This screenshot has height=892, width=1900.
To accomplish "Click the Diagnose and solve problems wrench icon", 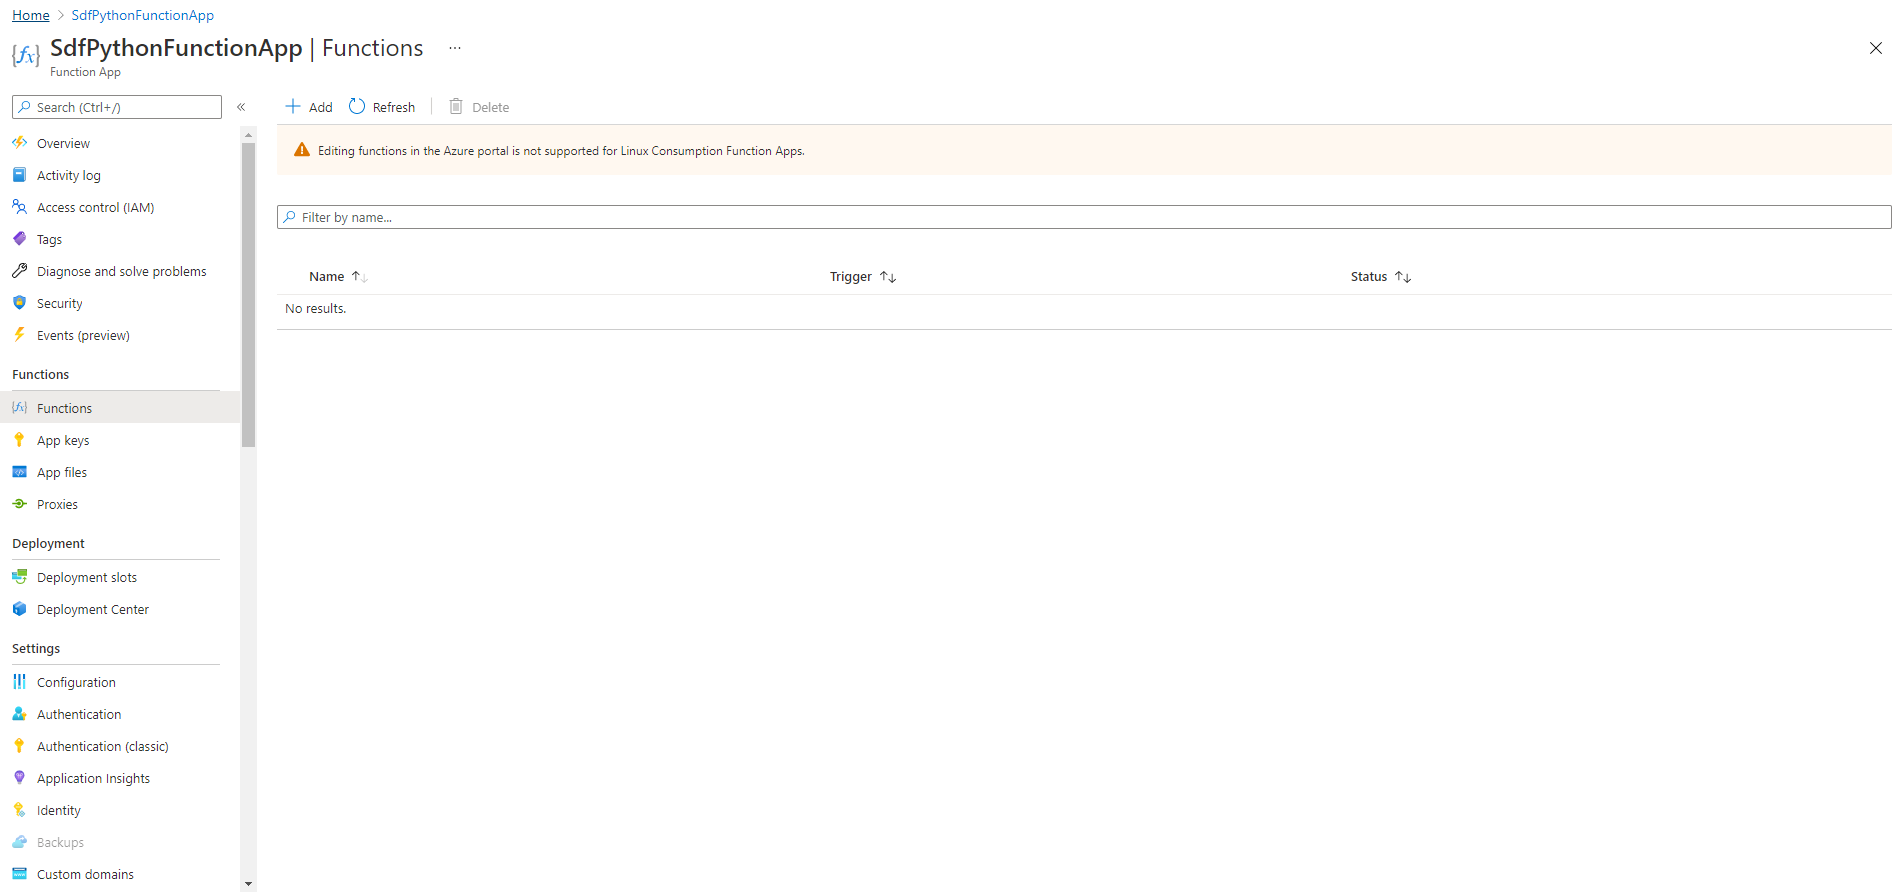I will point(19,271).
